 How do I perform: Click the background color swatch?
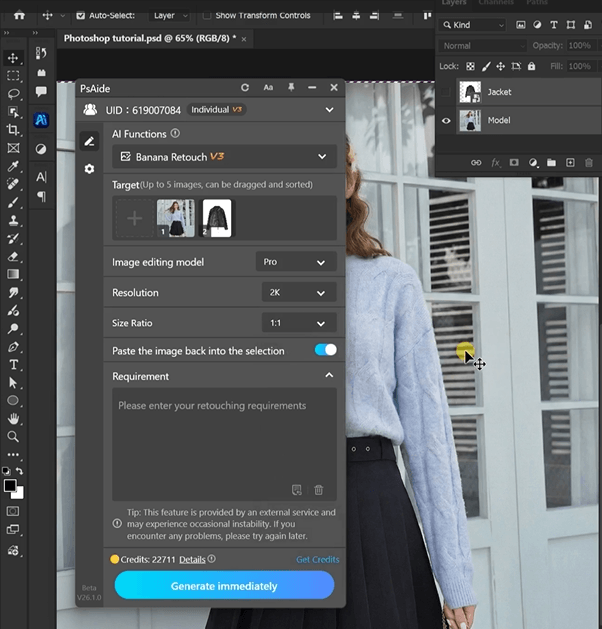(x=19, y=494)
